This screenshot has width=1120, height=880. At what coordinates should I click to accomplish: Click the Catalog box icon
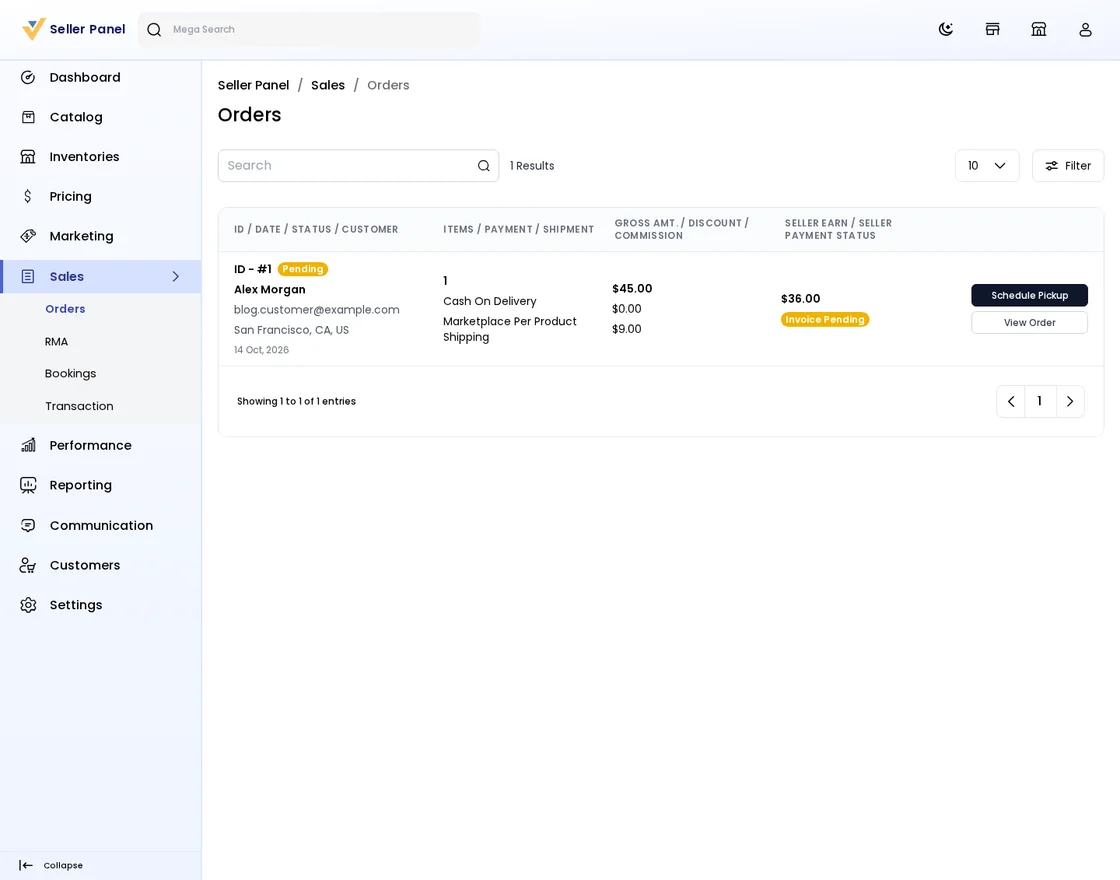coord(28,117)
